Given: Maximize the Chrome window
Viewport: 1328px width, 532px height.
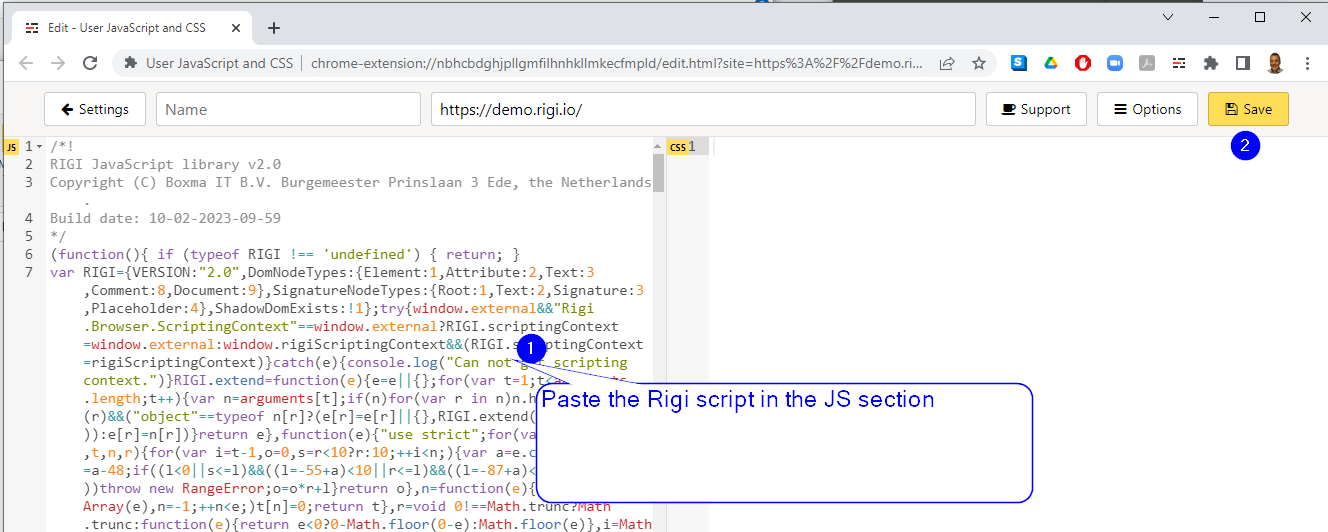Looking at the screenshot, I should pos(1260,17).
